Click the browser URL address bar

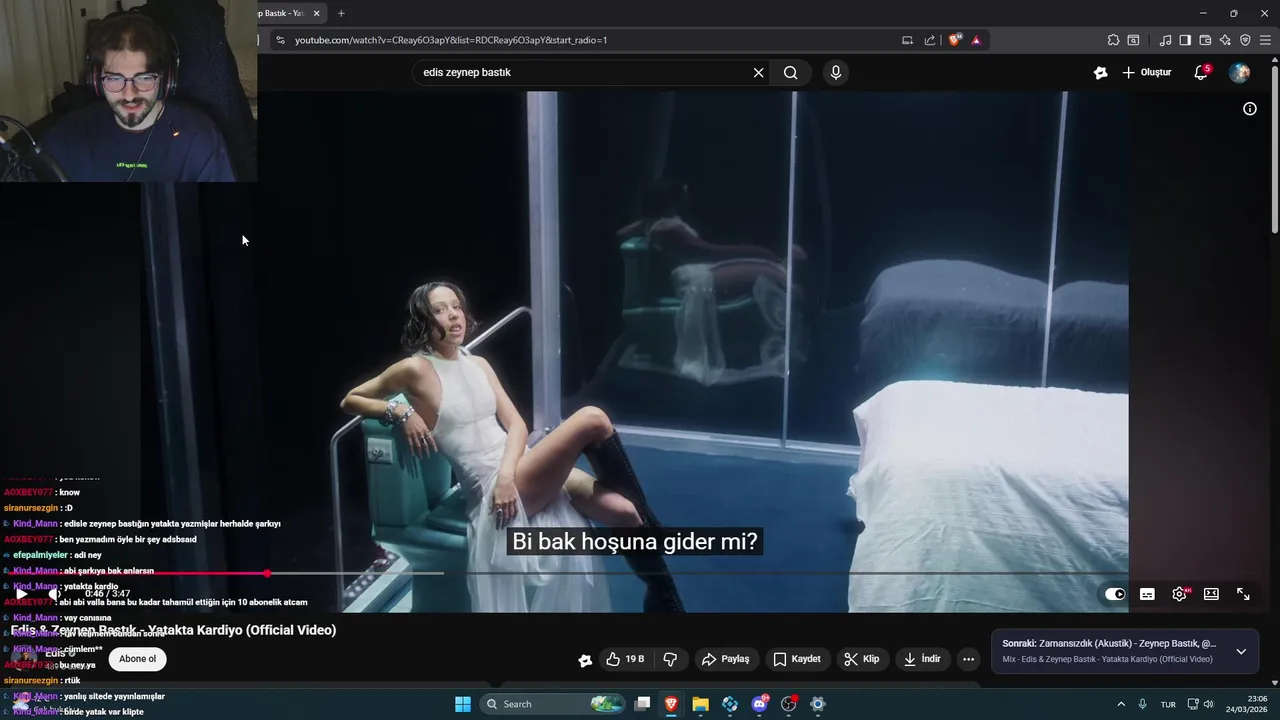590,40
